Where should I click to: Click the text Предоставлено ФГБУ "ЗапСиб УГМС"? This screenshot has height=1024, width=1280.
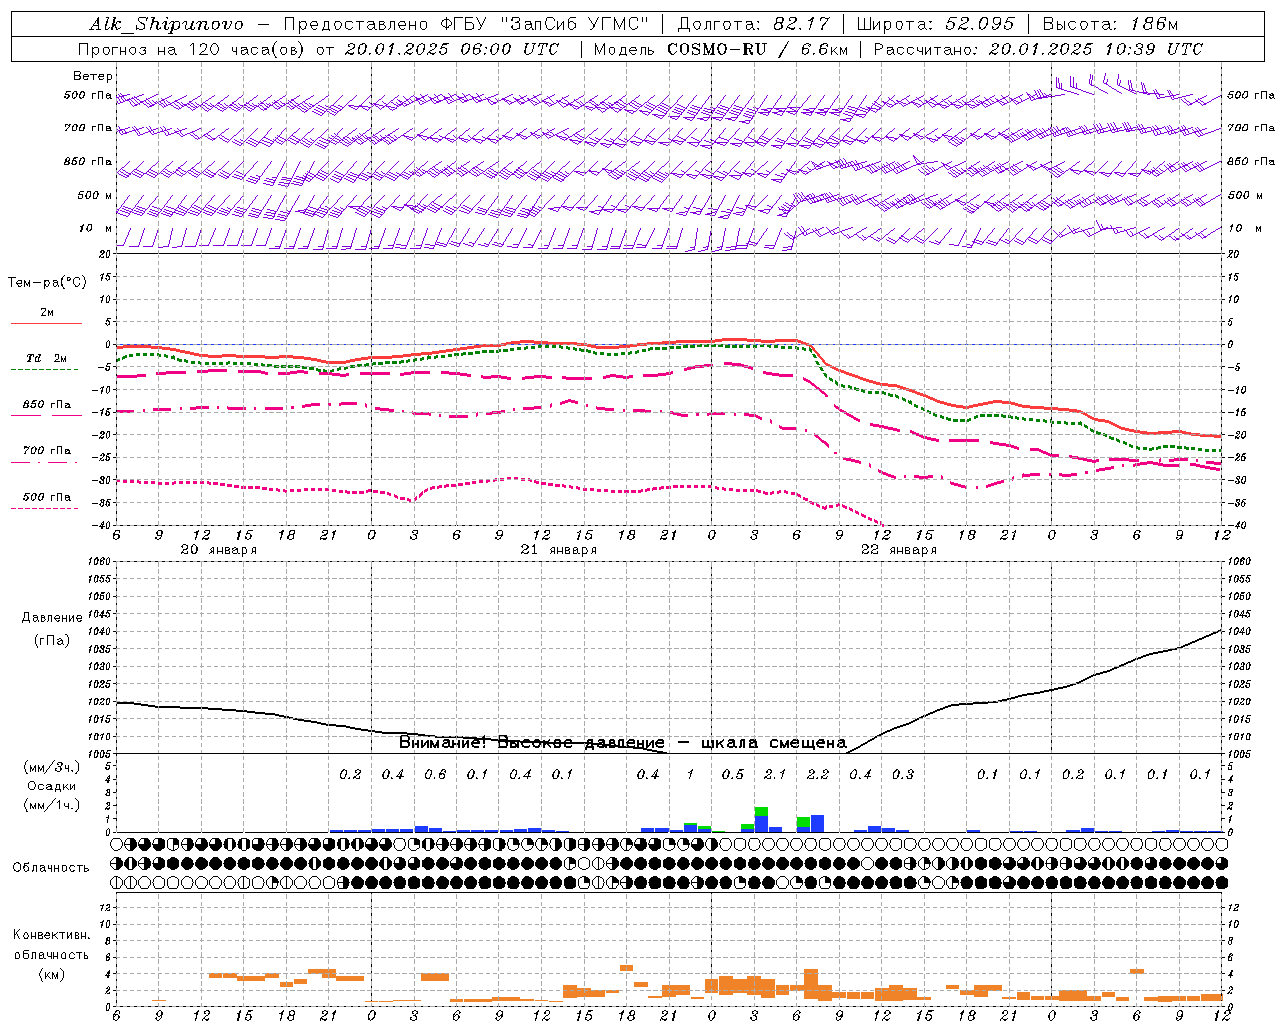(x=466, y=24)
